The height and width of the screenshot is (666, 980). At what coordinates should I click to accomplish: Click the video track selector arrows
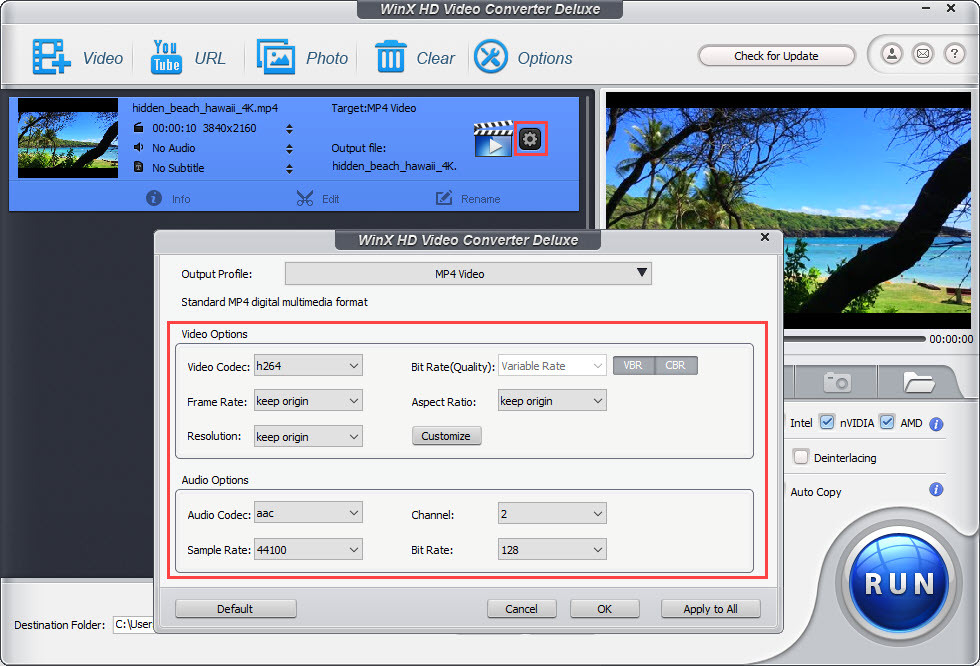289,129
